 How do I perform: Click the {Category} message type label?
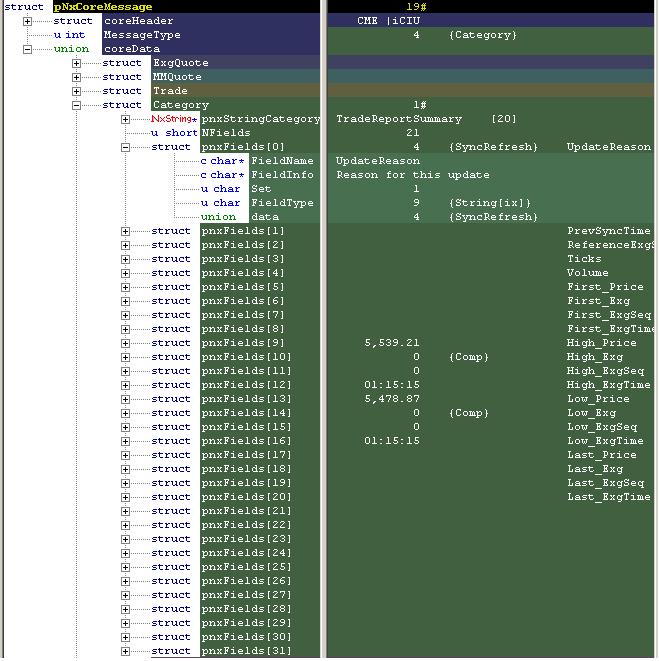[x=483, y=35]
